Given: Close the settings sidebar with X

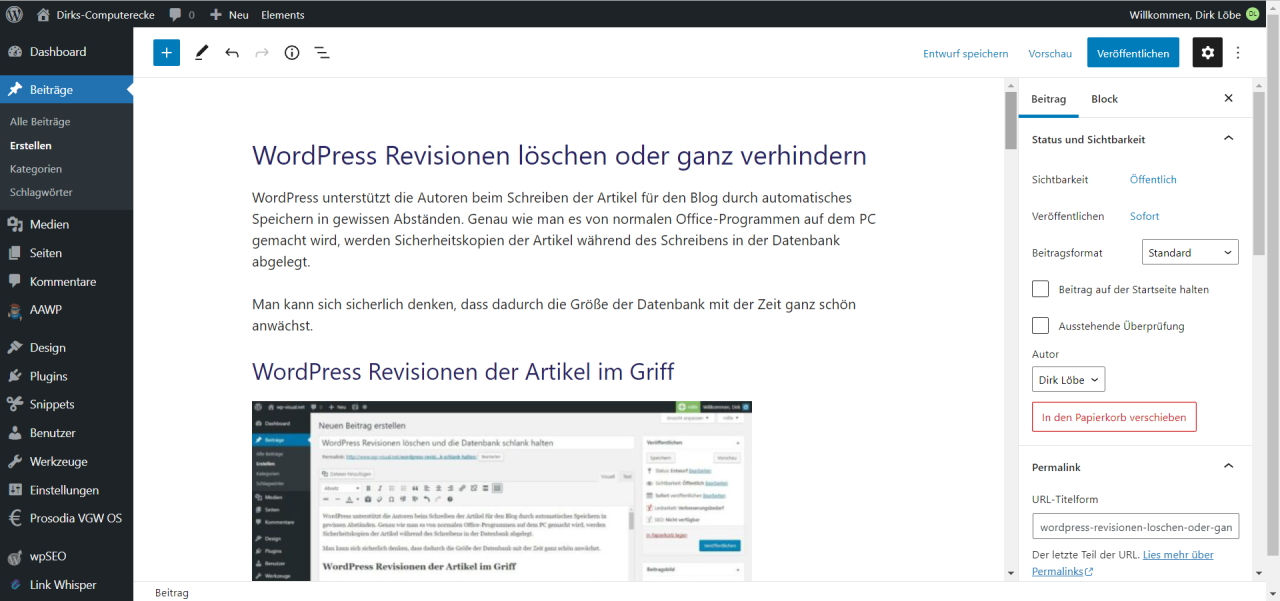Looking at the screenshot, I should (1229, 99).
